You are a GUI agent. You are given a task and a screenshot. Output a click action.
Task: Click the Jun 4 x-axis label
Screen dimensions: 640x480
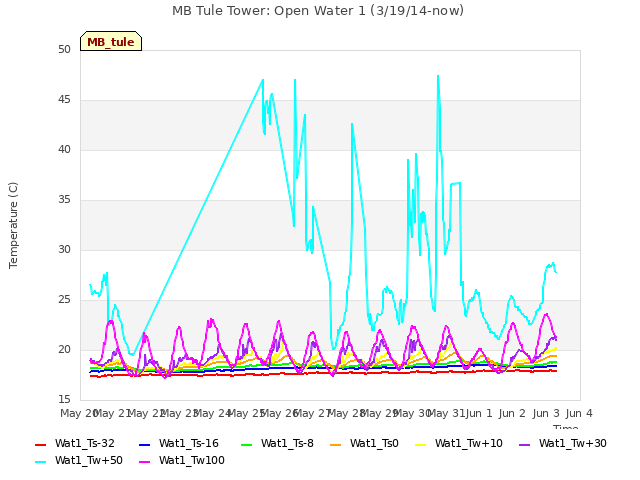coord(579,413)
